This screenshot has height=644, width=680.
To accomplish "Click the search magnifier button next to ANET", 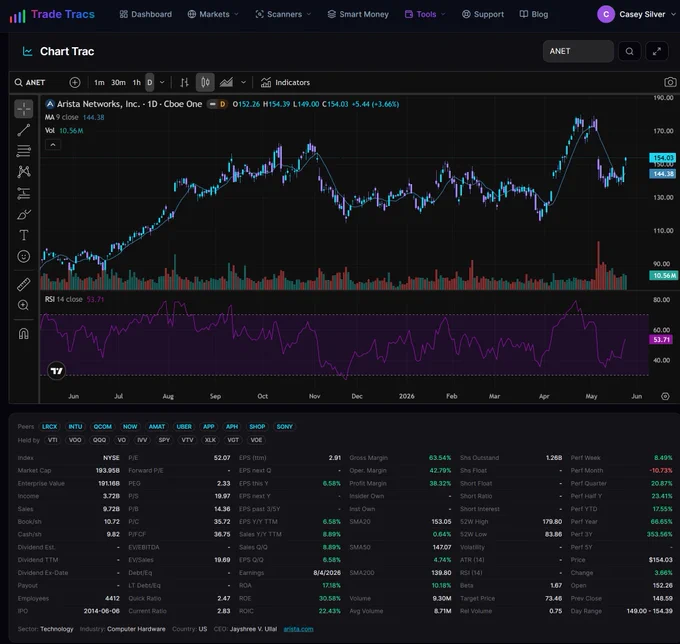I will pos(629,51).
